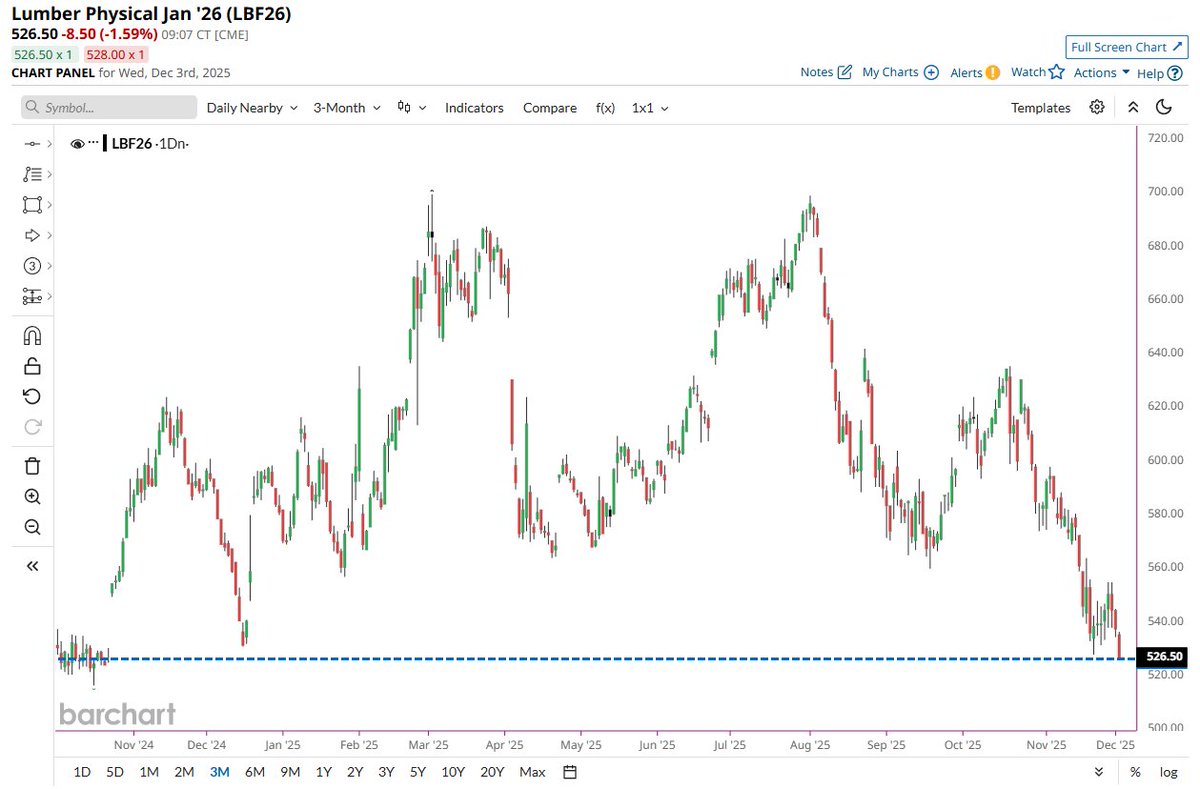The image size is (1200, 789).
Task: Click the undo arrow icon
Action: tap(32, 397)
